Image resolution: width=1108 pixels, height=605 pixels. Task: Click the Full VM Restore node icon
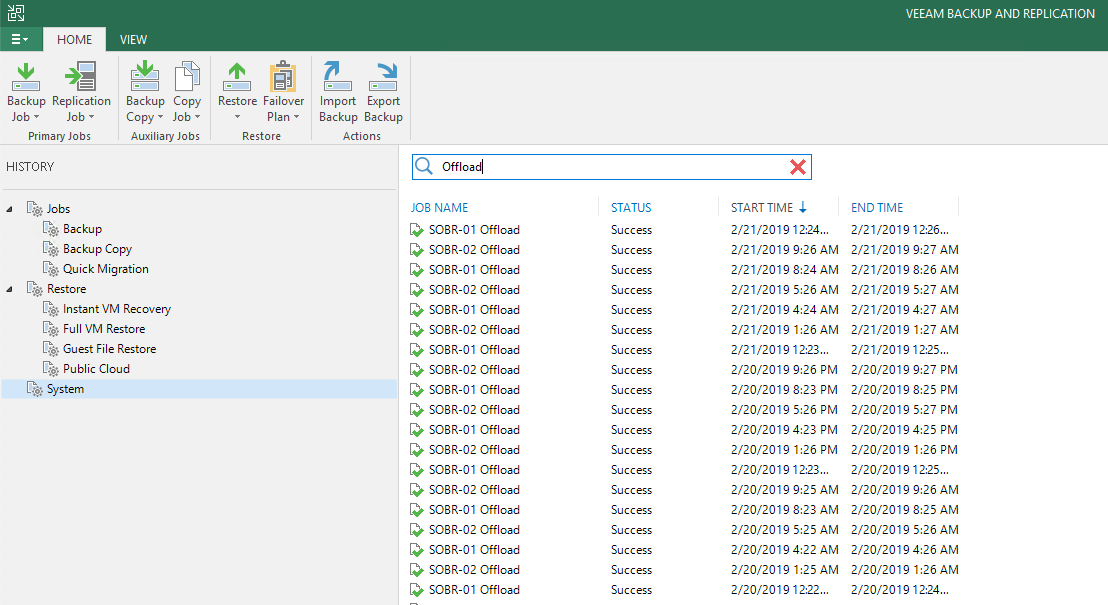pyautogui.click(x=51, y=329)
